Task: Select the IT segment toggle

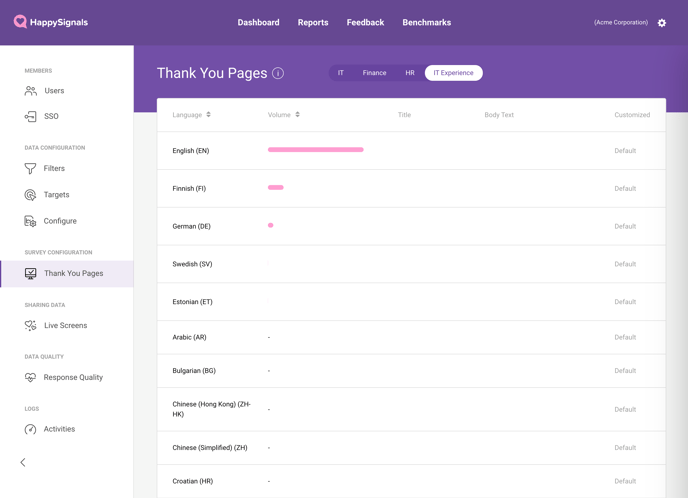Action: click(x=340, y=73)
